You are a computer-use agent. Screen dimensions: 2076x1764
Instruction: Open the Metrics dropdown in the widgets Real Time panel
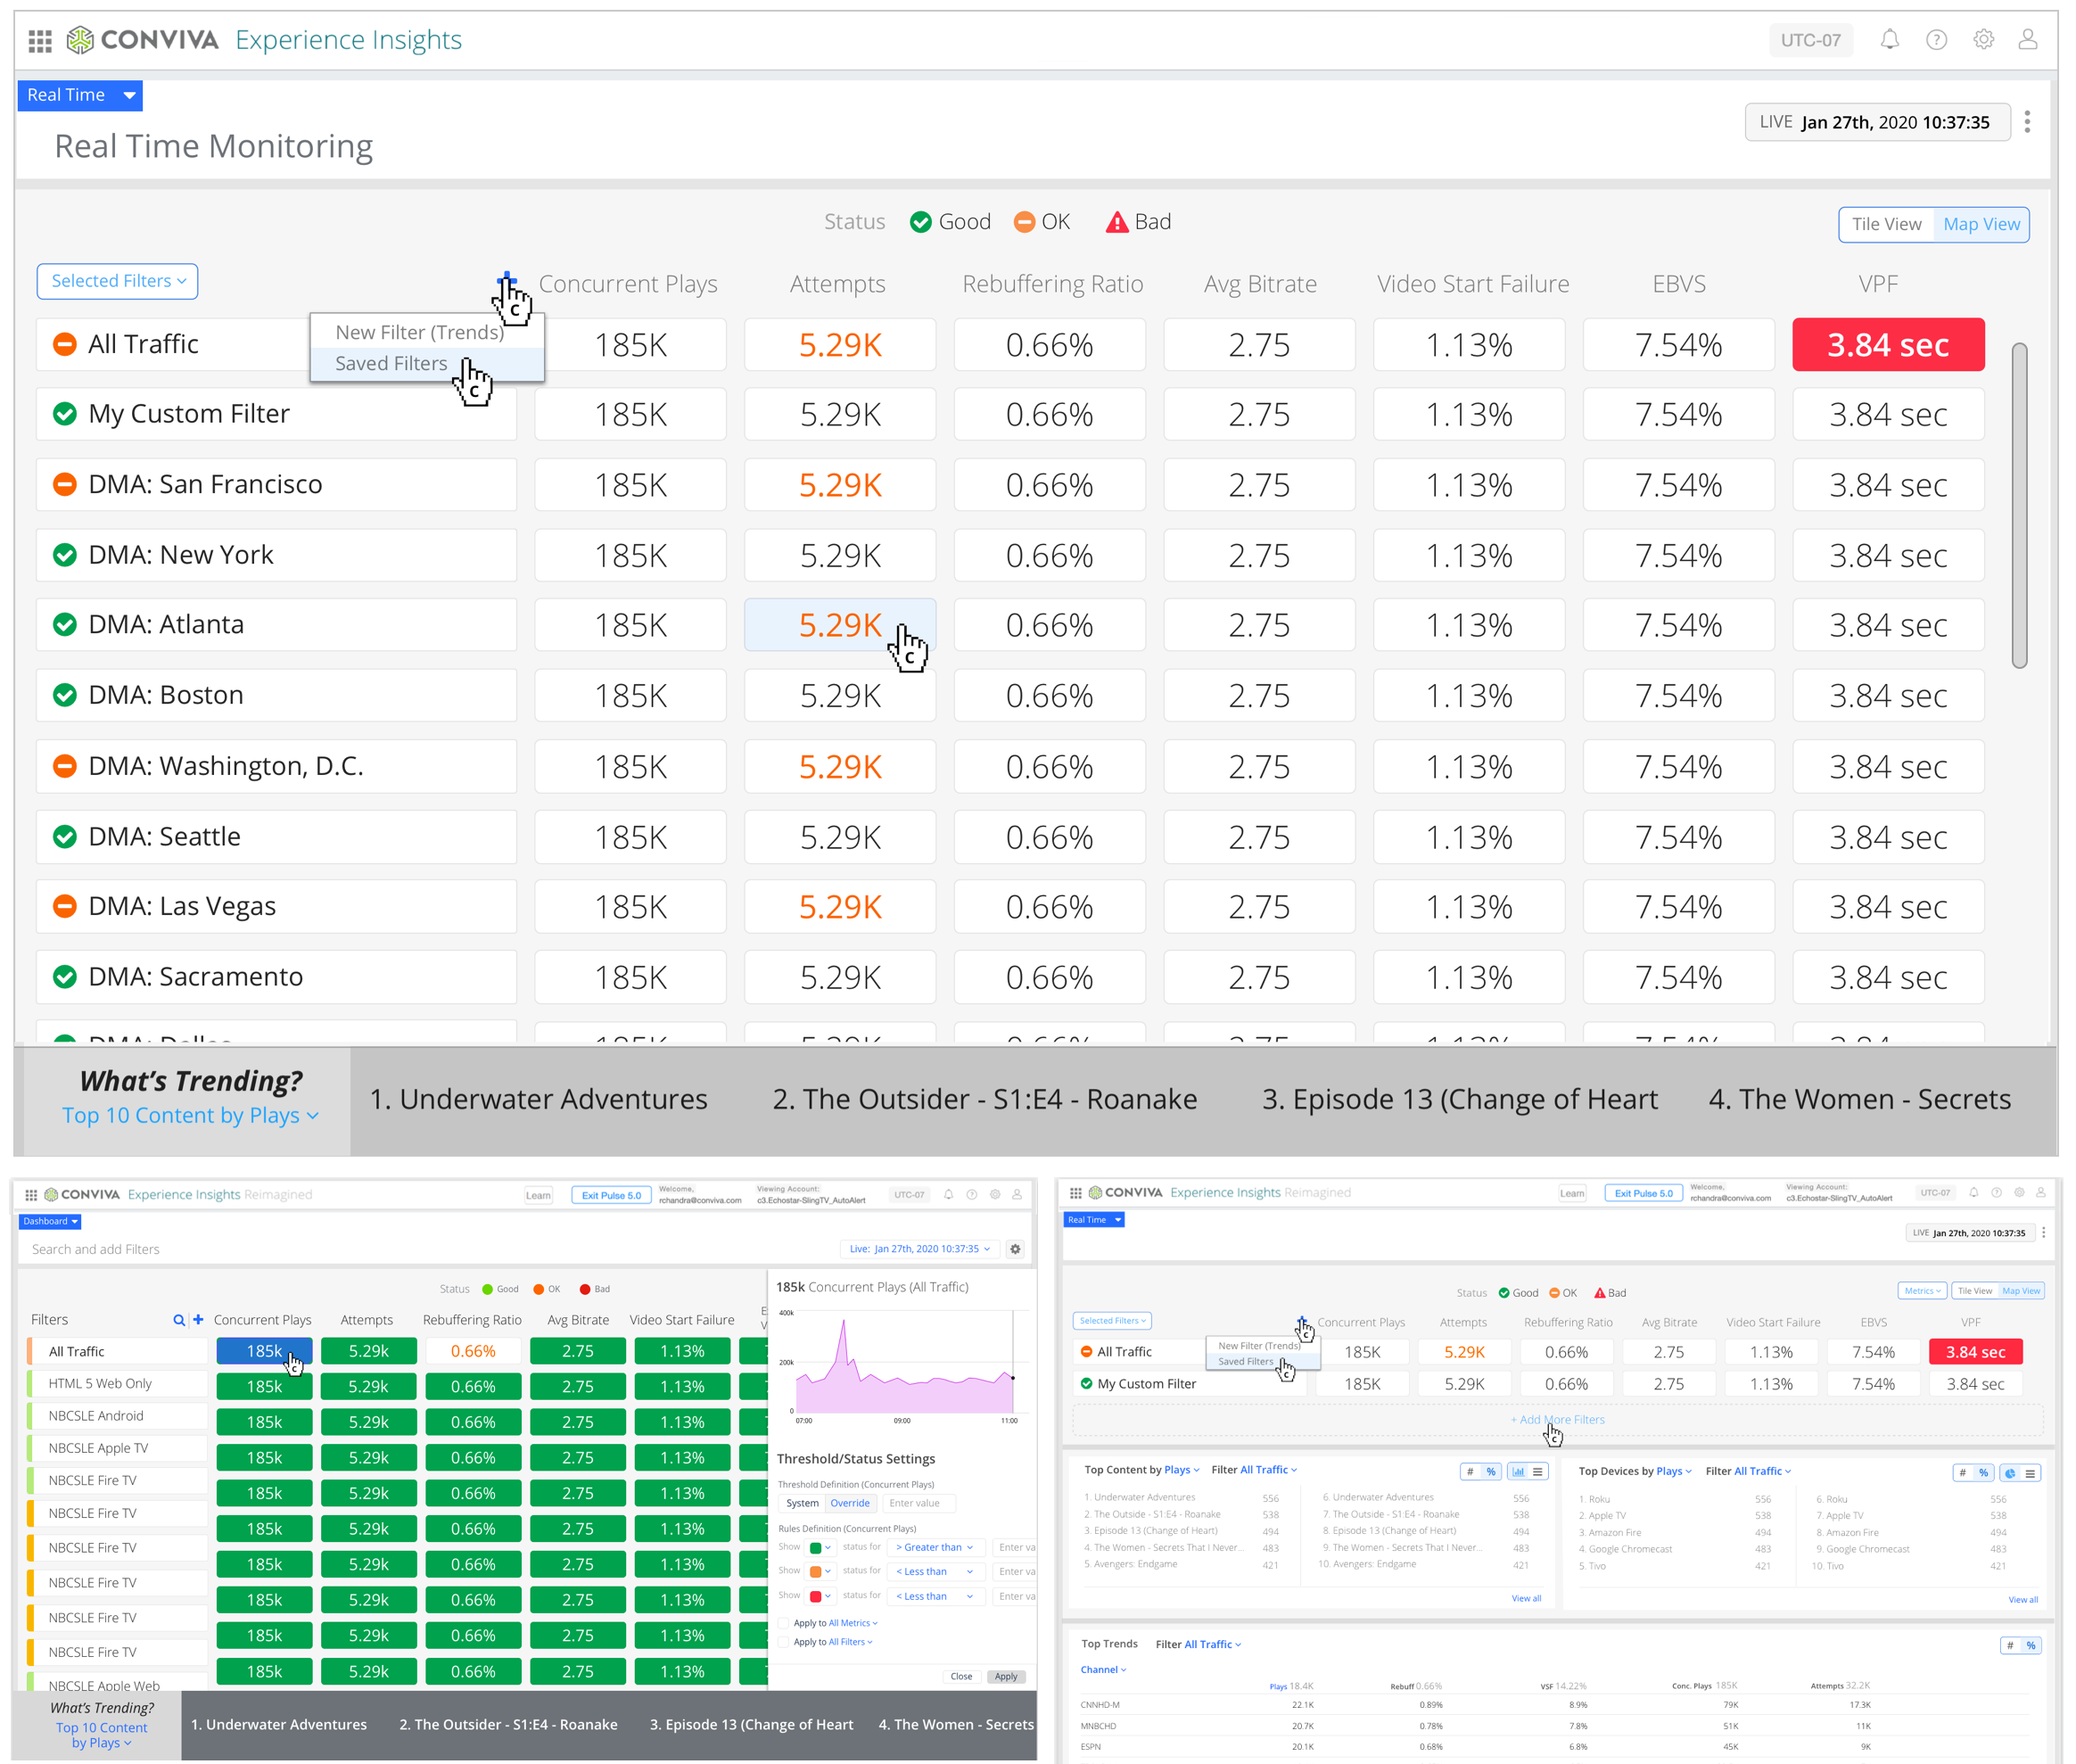1922,1292
